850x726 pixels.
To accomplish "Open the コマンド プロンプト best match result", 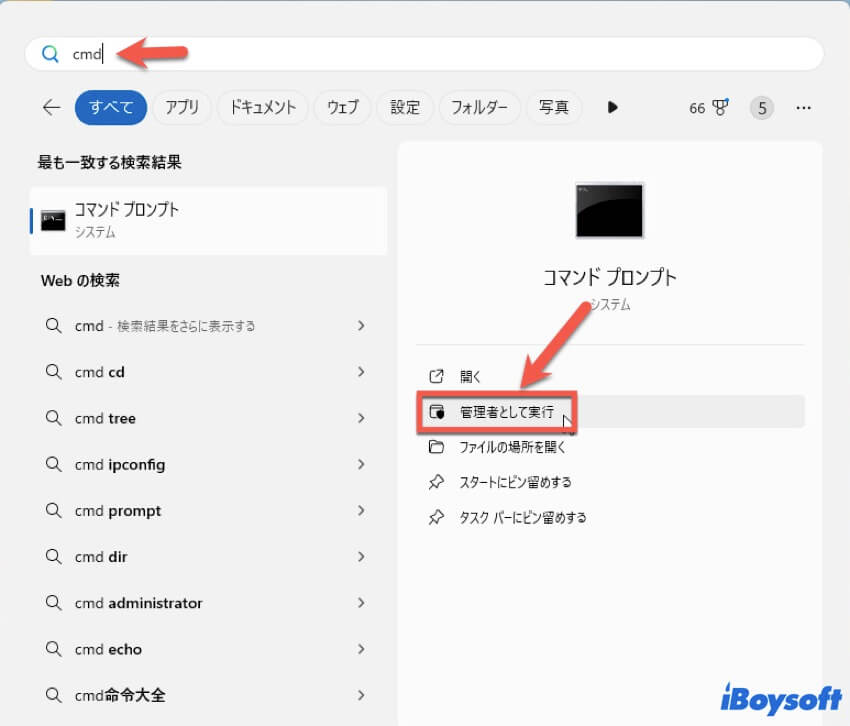I will tap(209, 221).
